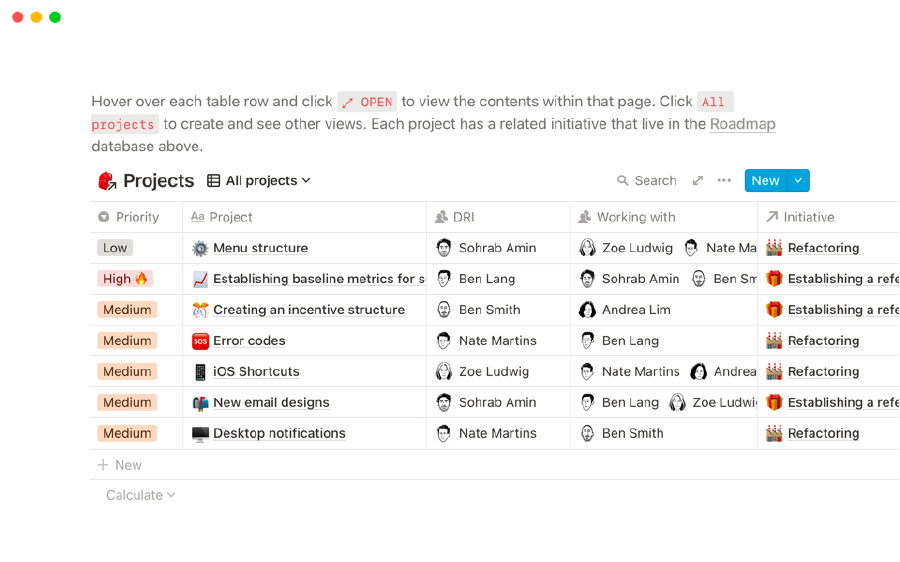The width and height of the screenshot is (900, 562).
Task: Click the monitor icon beside Desktop notifications
Action: 200,434
